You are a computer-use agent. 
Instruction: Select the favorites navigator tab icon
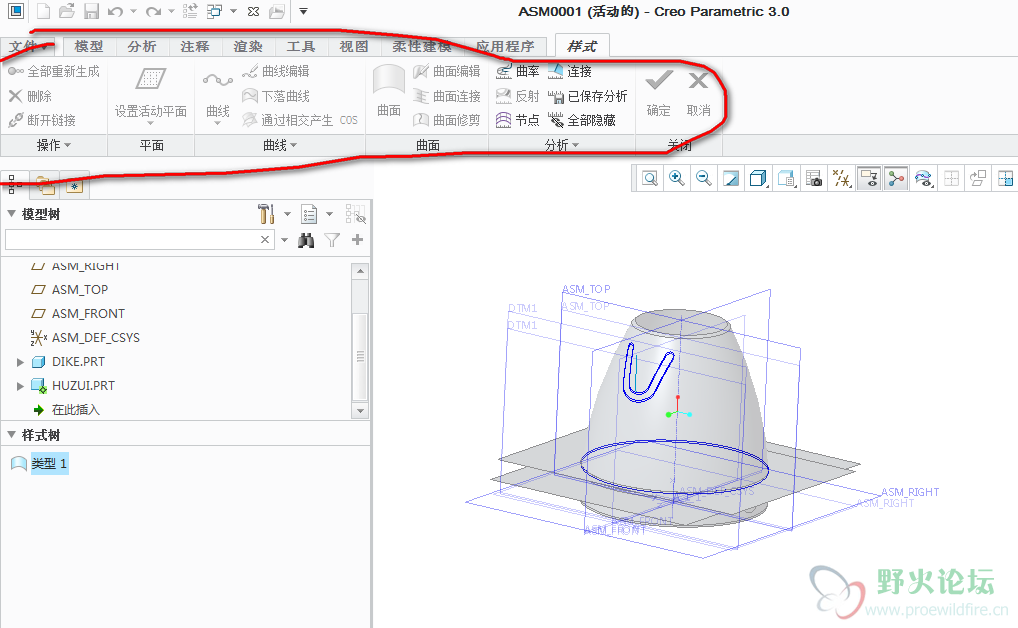coord(75,186)
